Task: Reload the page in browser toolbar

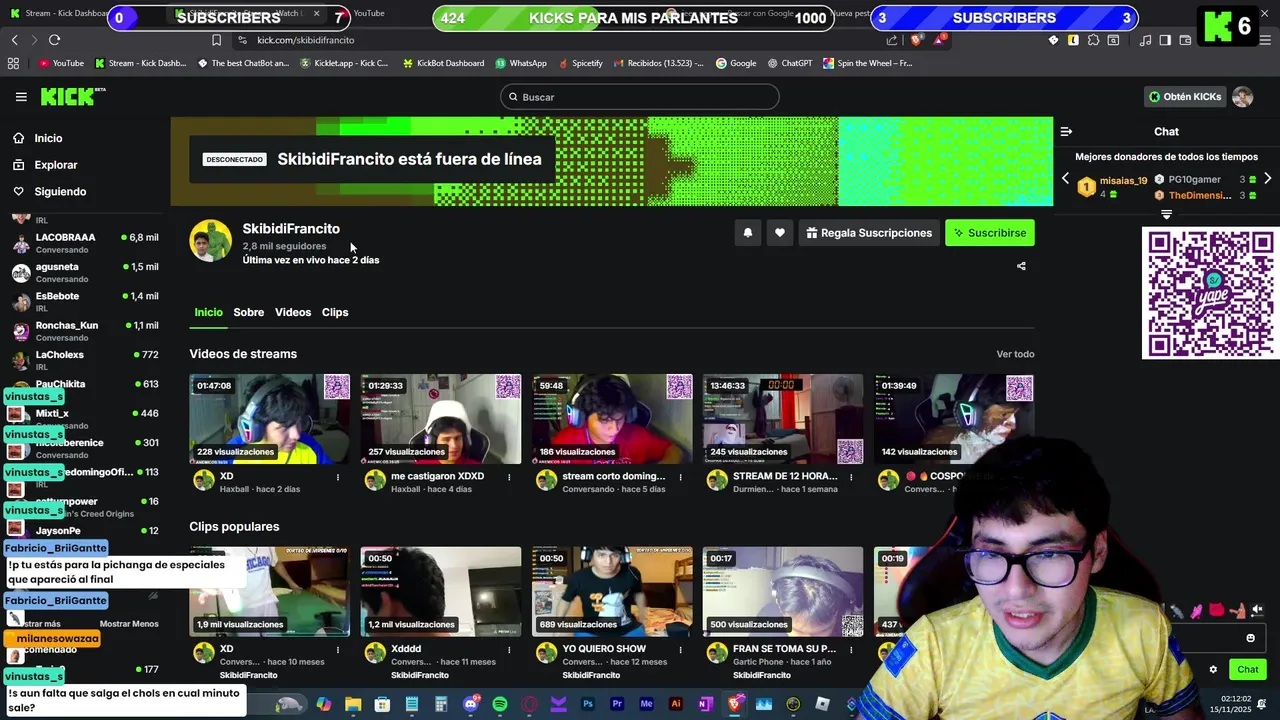Action: click(x=54, y=40)
